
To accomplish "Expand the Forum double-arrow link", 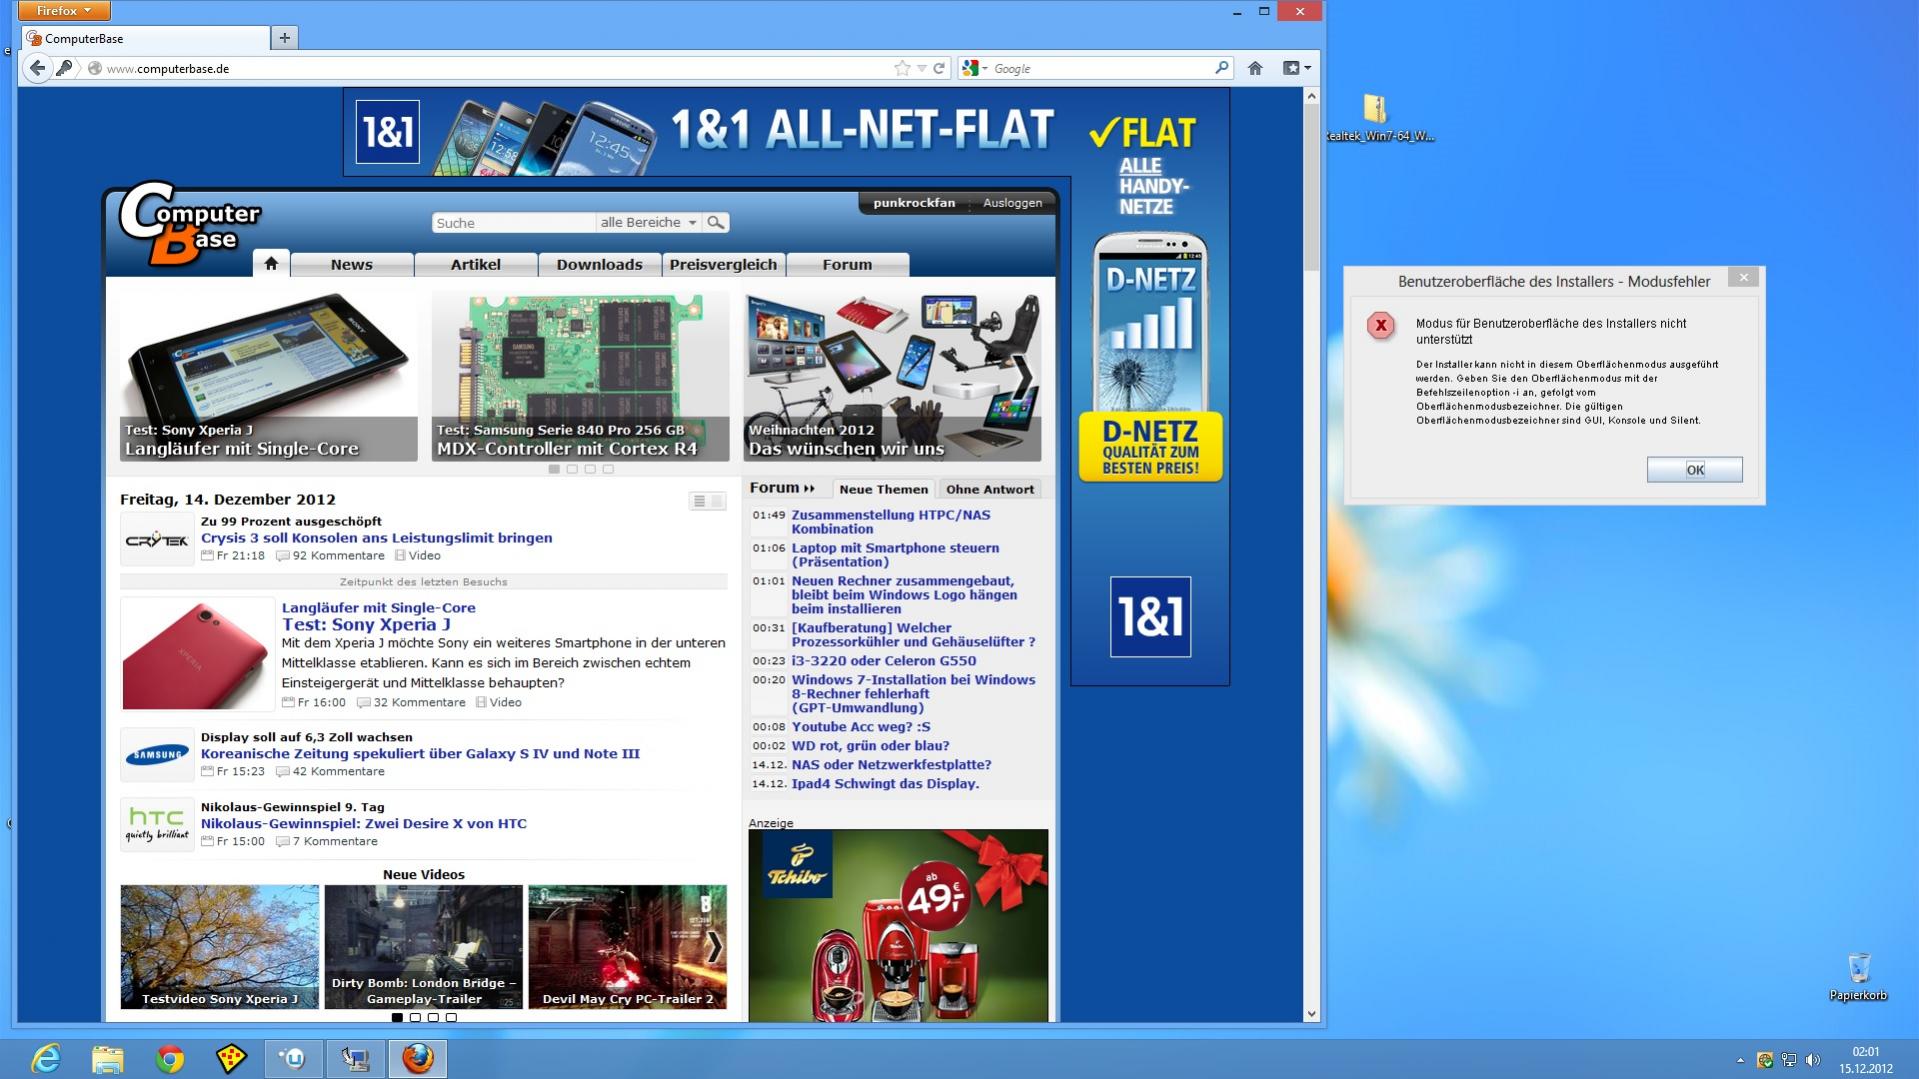I will (782, 488).
